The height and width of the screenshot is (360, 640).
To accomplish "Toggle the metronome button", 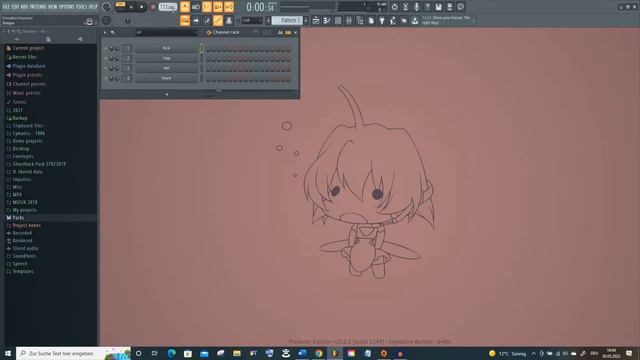I will [x=185, y=7].
